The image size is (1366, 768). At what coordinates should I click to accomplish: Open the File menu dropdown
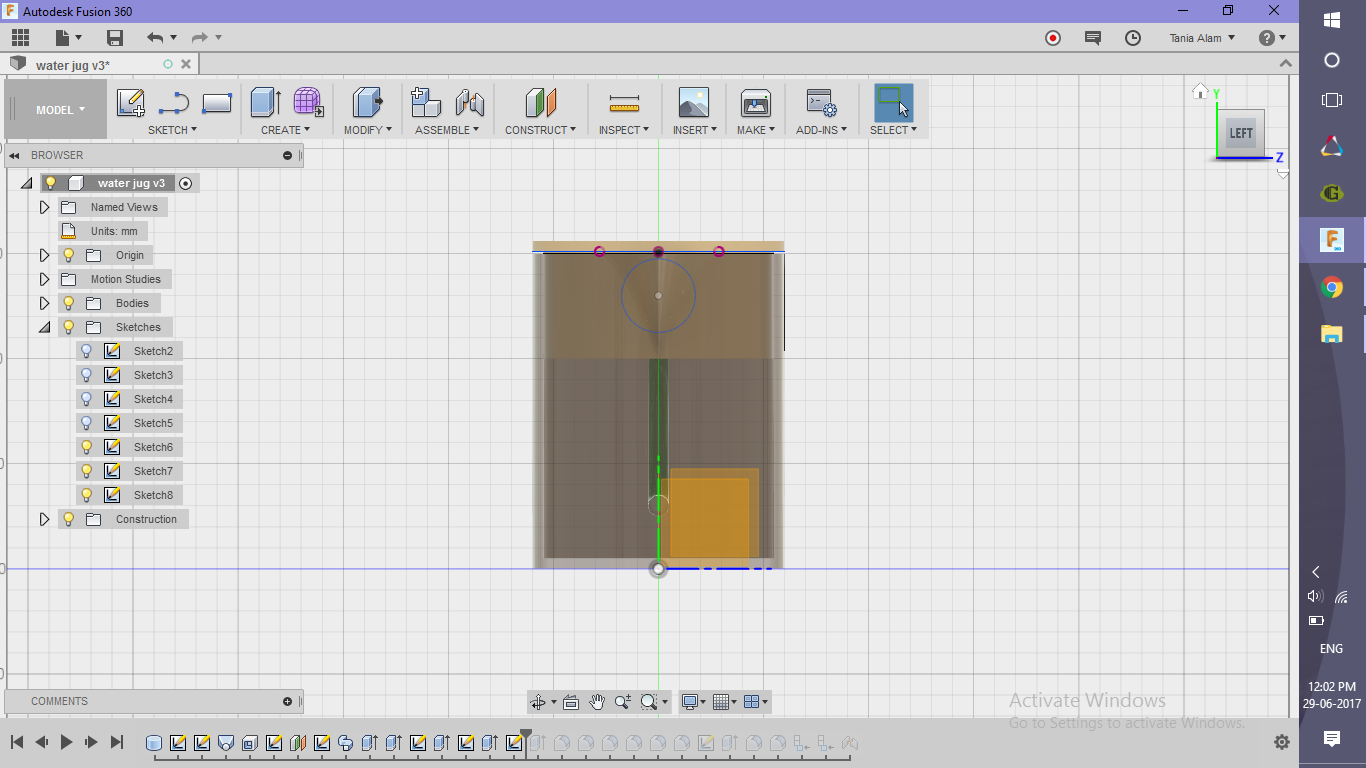pos(69,38)
